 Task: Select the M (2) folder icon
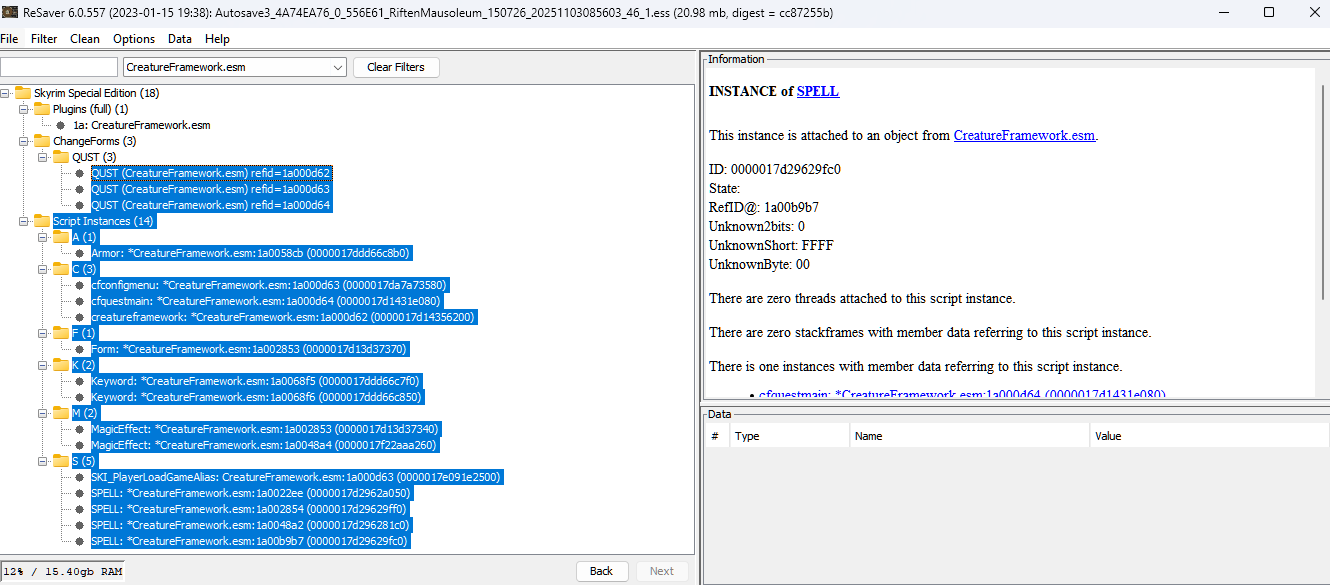point(61,413)
